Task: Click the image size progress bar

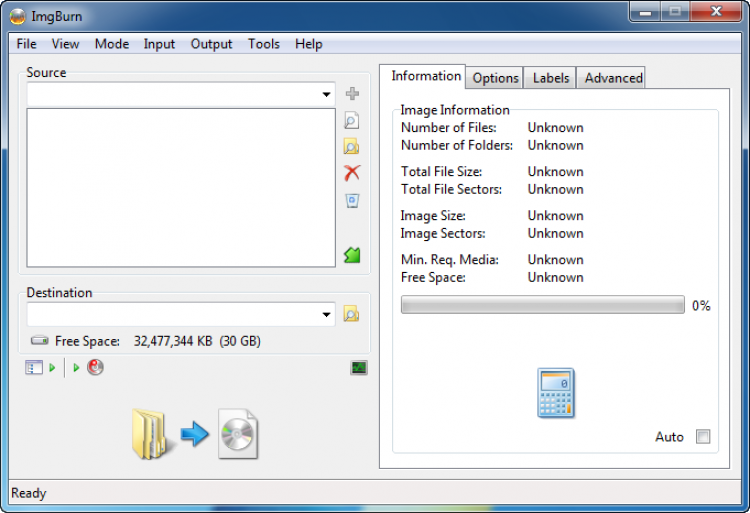Action: click(x=542, y=305)
